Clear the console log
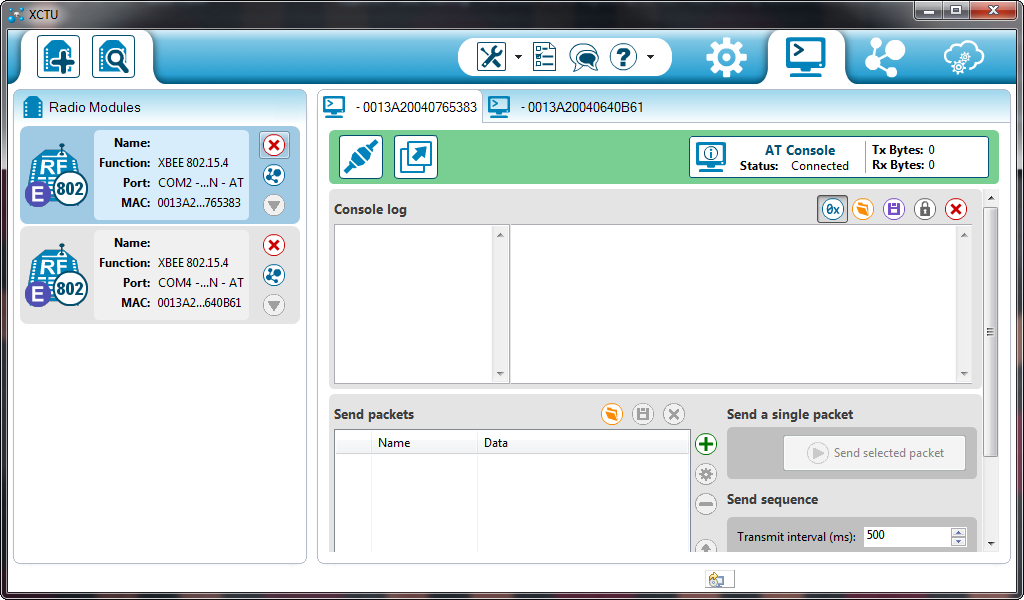The image size is (1024, 600). pyautogui.click(x=956, y=210)
